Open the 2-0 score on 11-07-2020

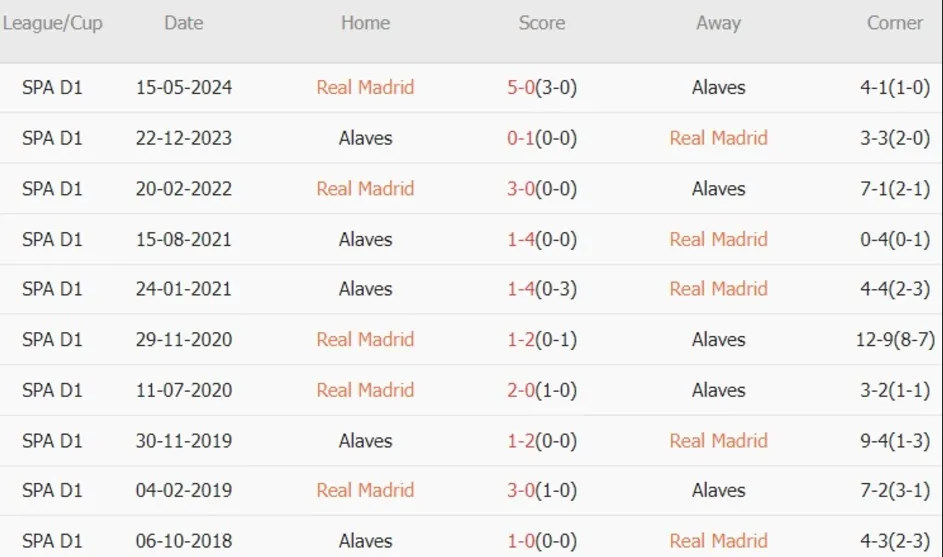coord(521,390)
